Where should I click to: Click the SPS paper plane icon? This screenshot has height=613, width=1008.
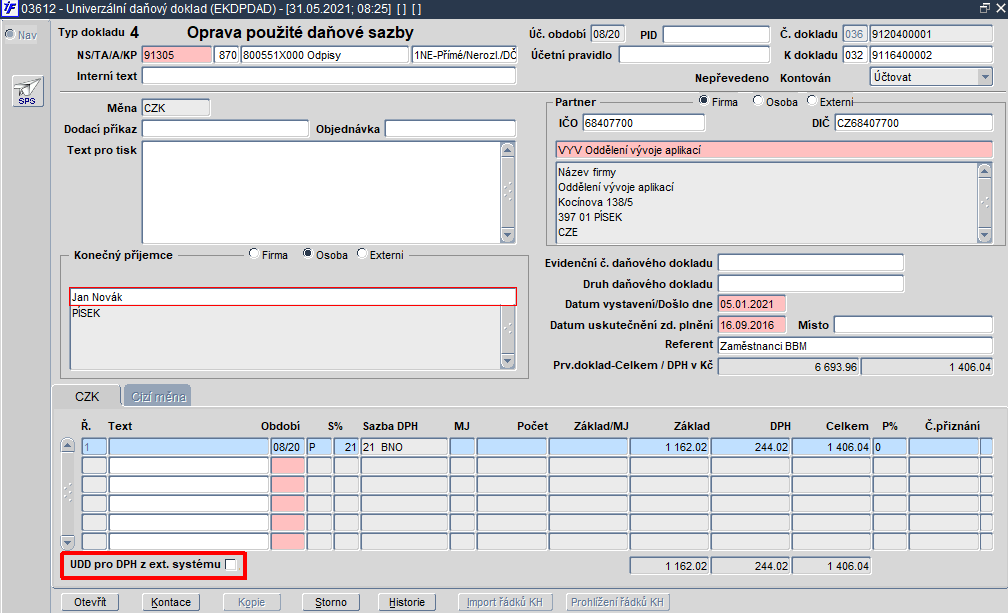(x=28, y=91)
